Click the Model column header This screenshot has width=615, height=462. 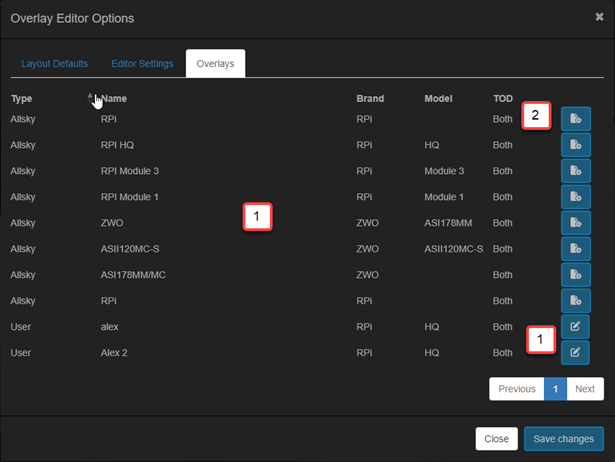click(438, 99)
